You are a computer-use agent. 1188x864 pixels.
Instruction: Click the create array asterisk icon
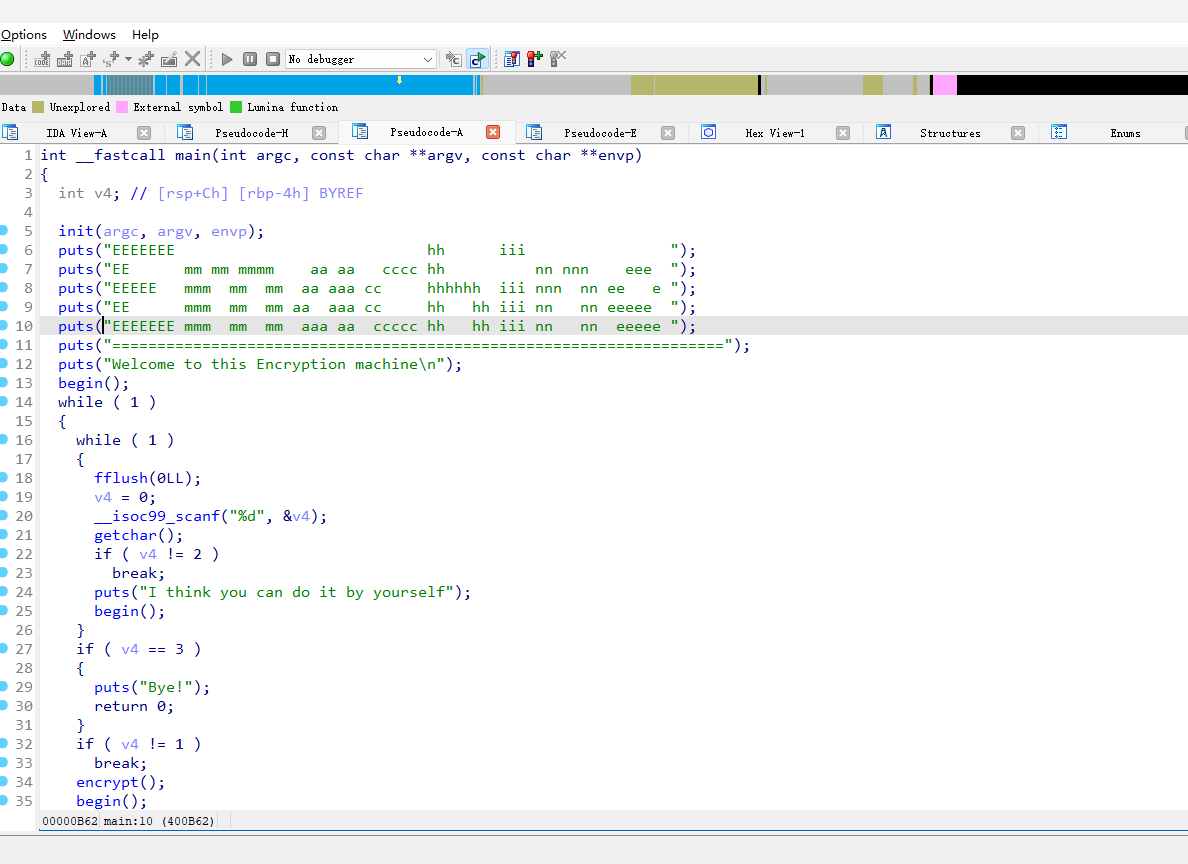(x=146, y=59)
